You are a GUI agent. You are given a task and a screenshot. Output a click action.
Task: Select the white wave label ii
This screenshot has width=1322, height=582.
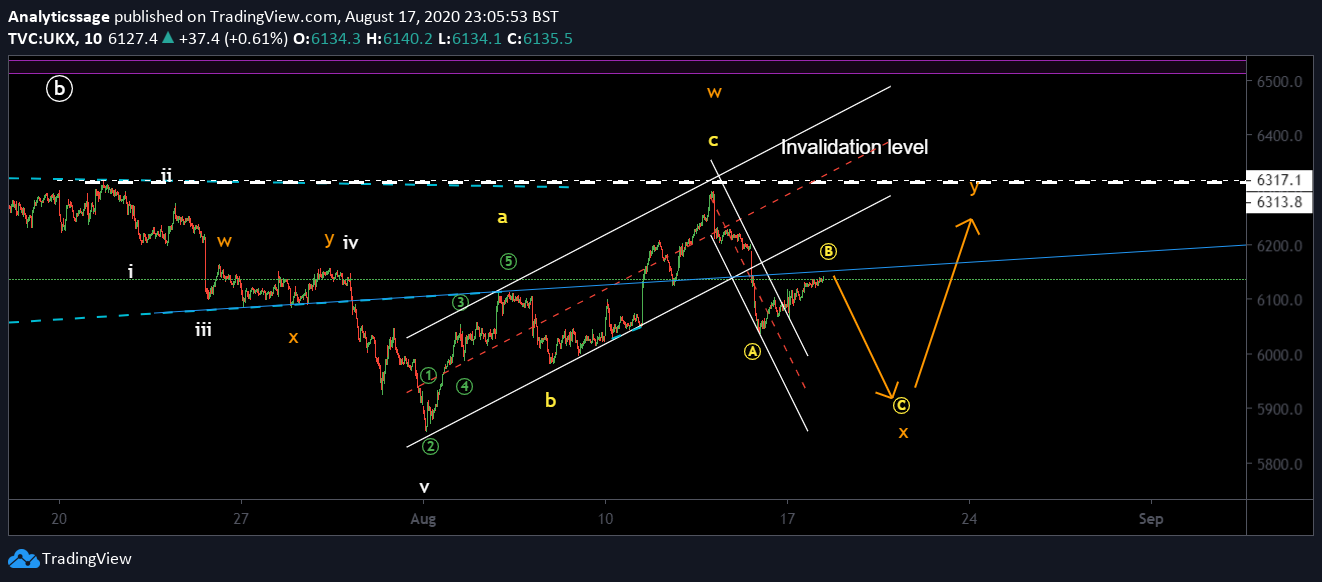167,177
